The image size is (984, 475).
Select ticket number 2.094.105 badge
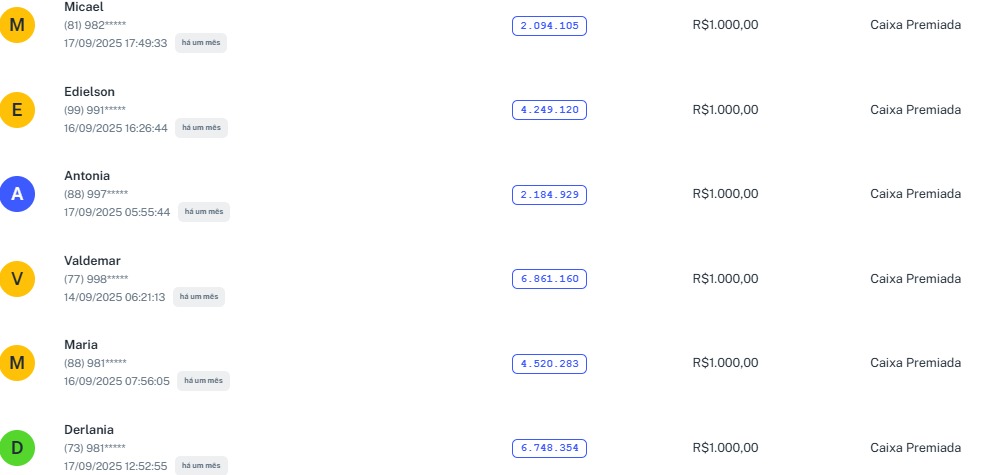[x=549, y=26]
